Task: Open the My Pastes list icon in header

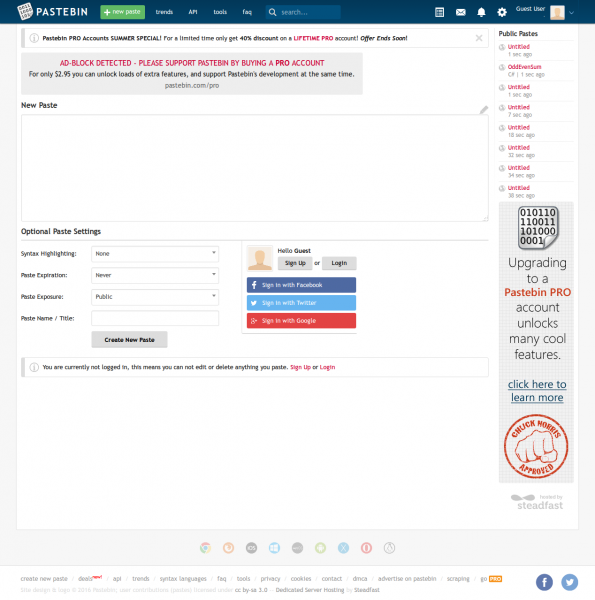Action: click(x=439, y=12)
